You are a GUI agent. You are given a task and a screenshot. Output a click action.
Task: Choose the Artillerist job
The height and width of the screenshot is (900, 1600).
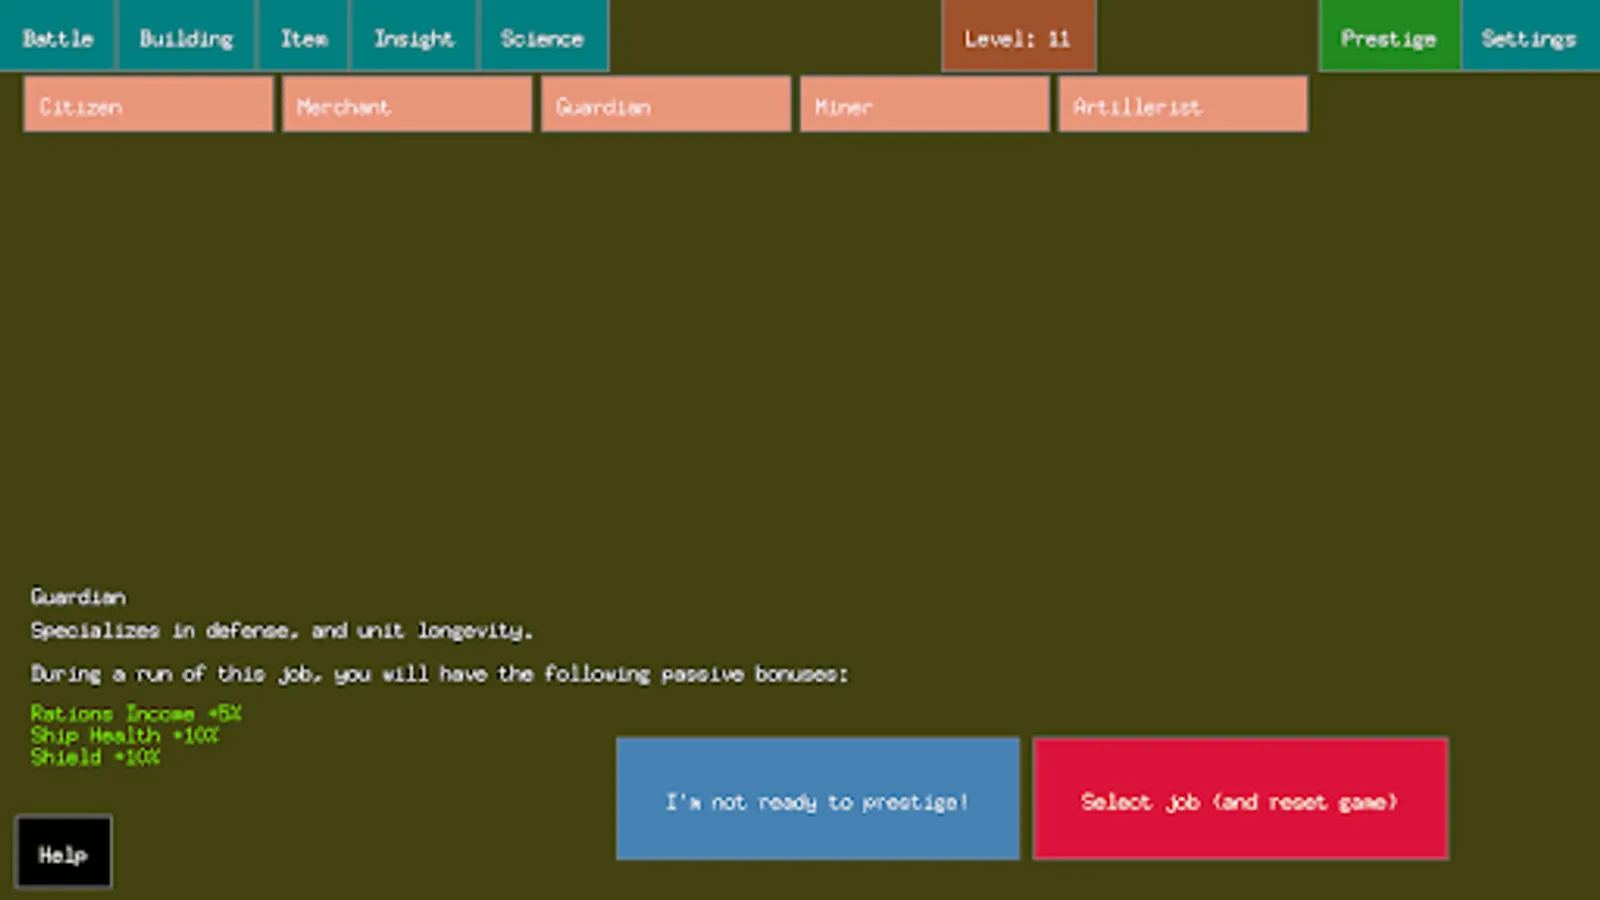1183,104
